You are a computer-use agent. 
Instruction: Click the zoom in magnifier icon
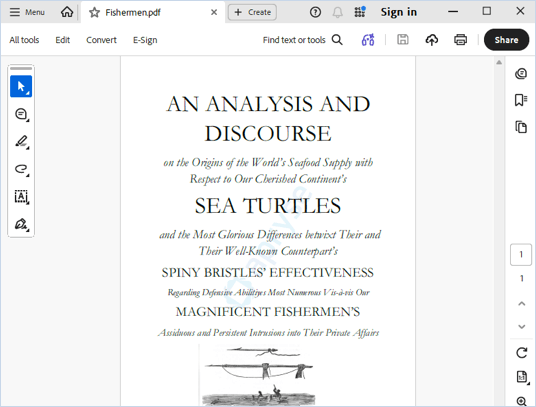[x=522, y=401]
